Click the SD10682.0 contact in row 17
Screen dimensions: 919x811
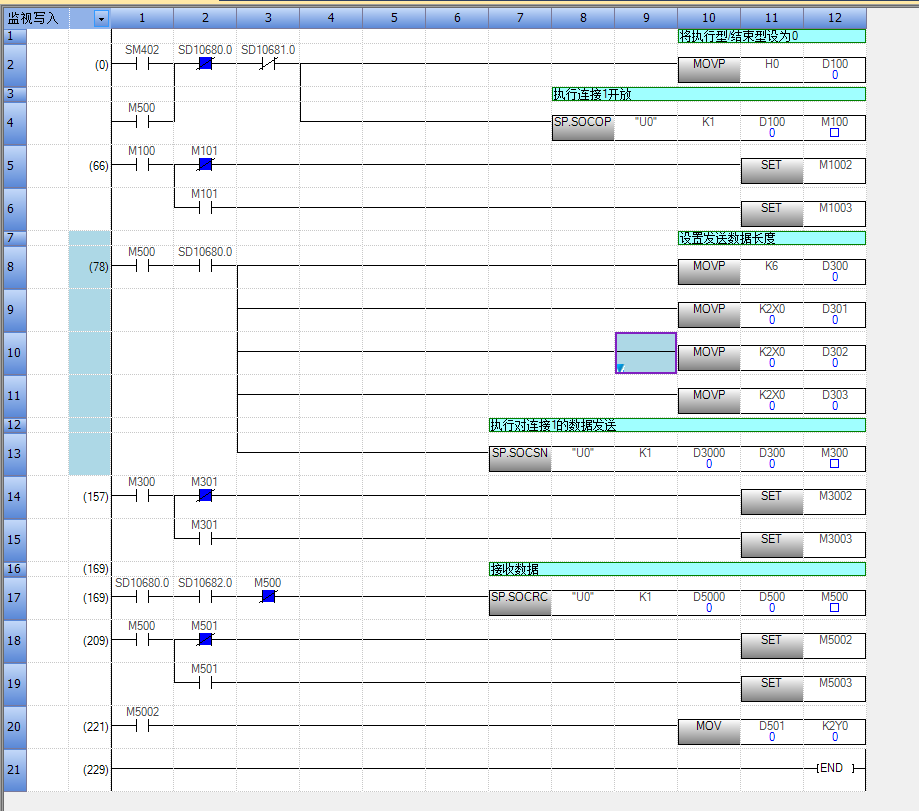coord(205,597)
